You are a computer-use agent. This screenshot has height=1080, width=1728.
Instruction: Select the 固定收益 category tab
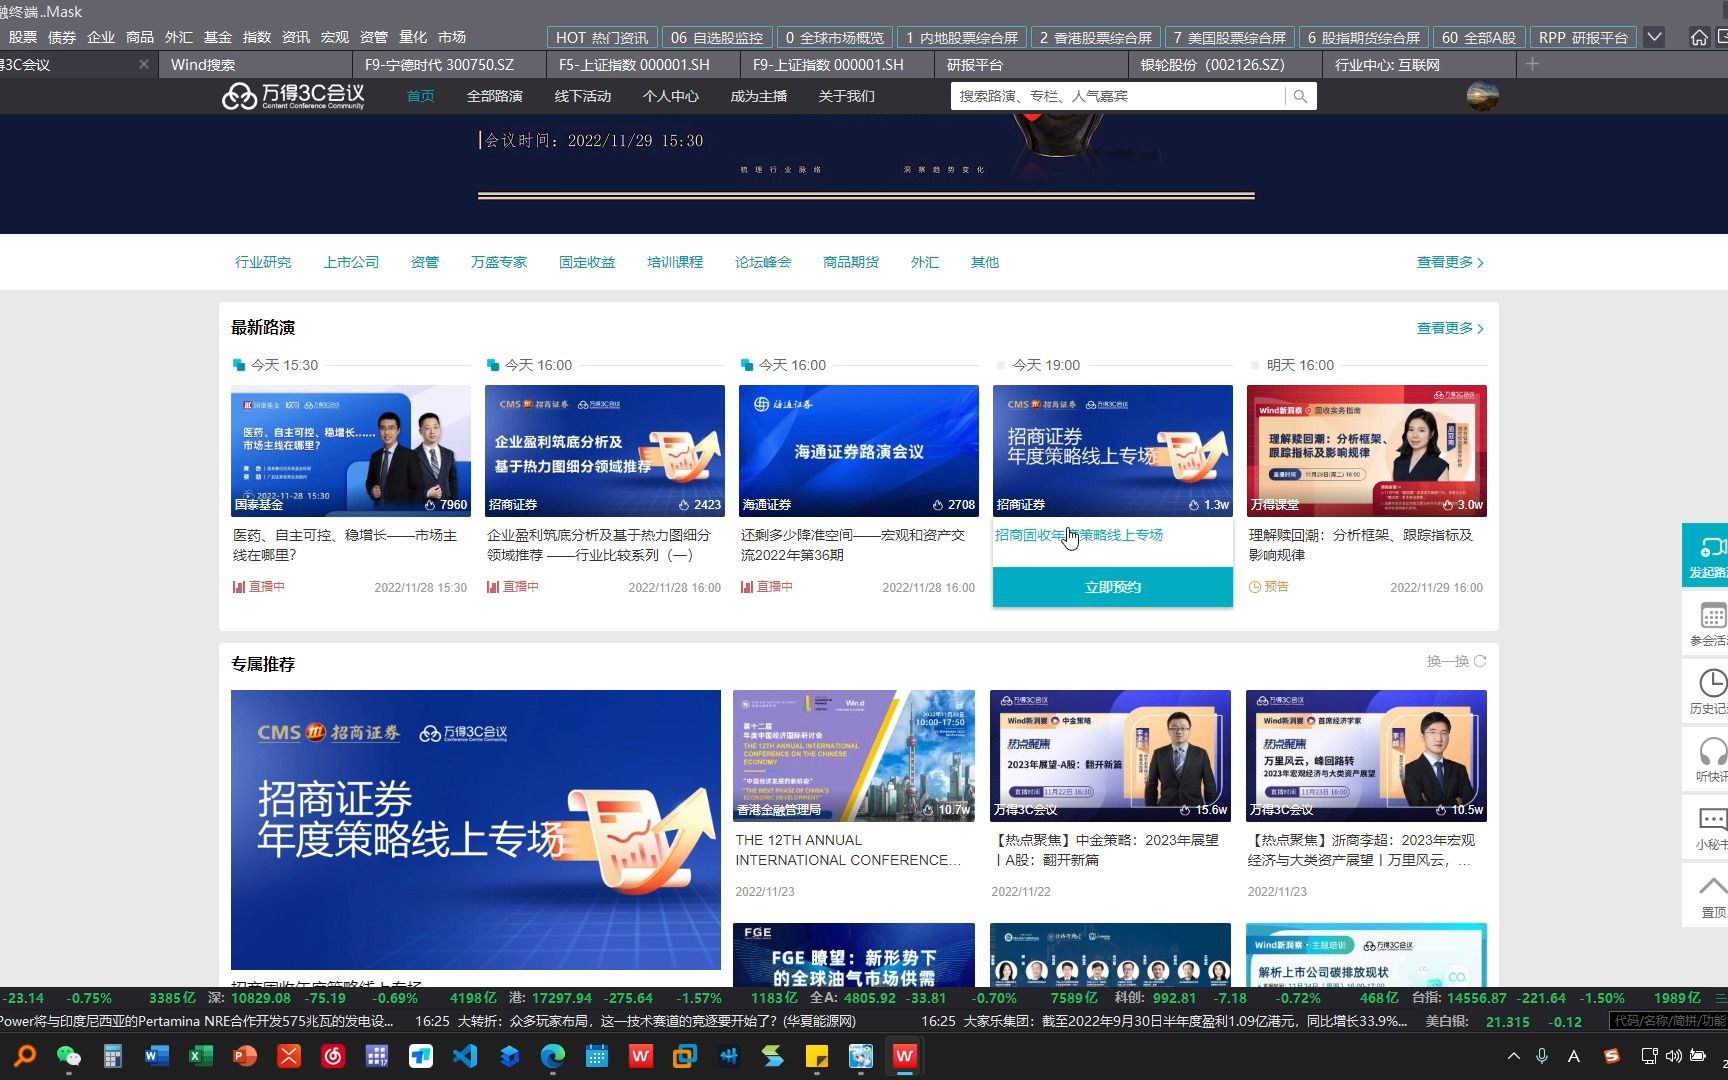587,262
